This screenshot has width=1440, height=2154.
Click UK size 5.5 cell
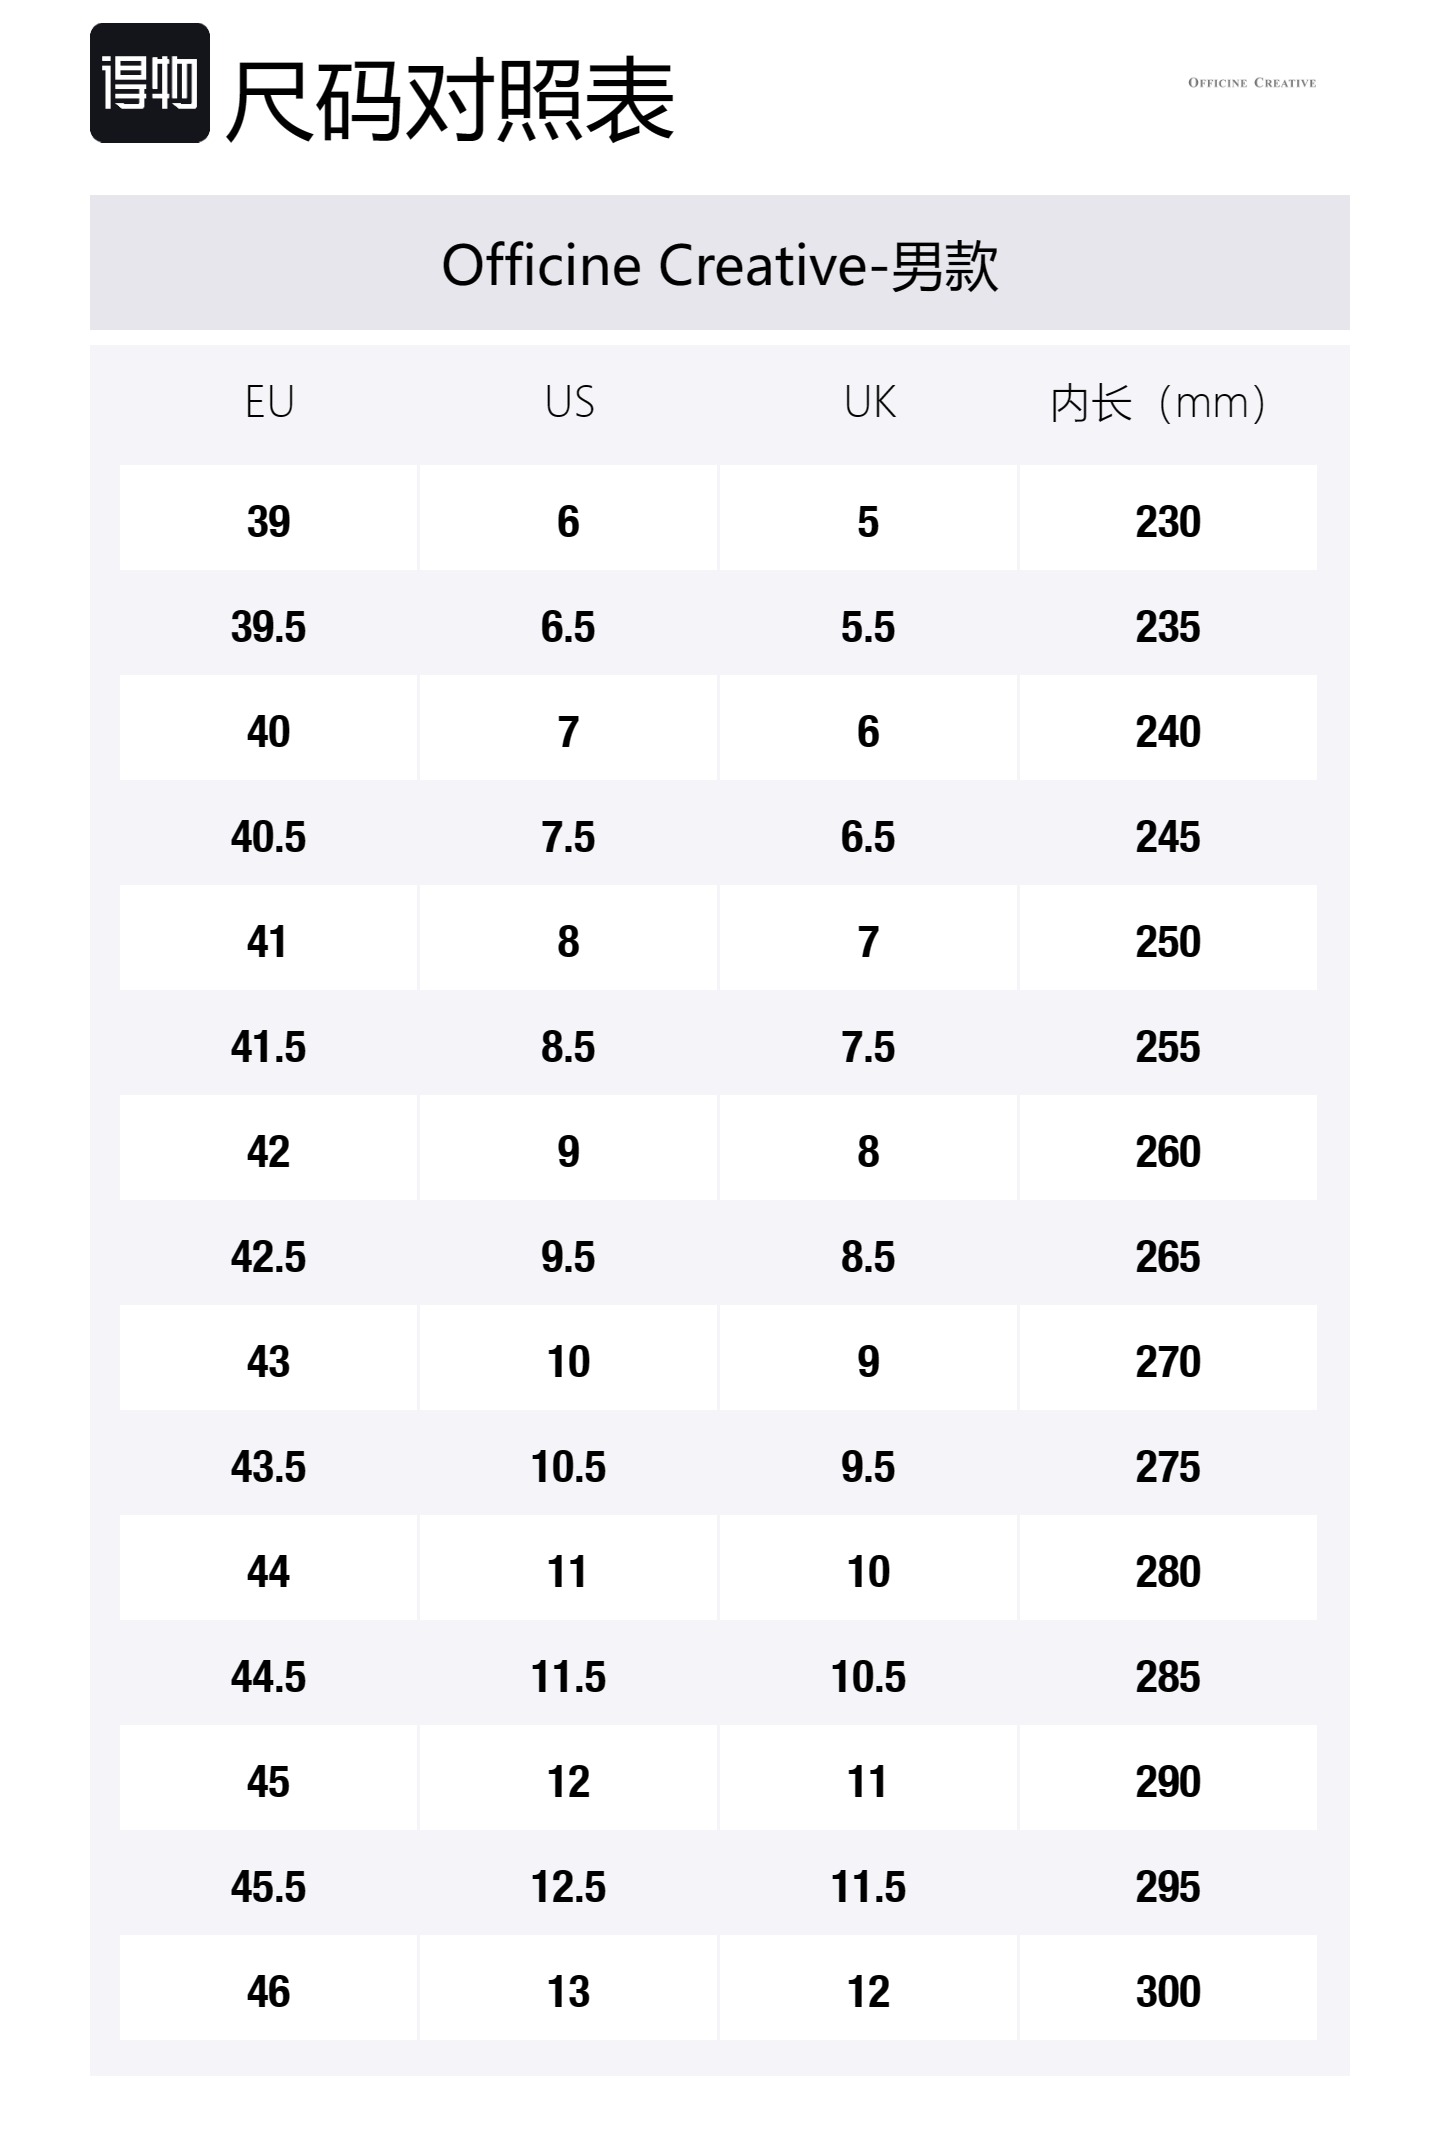[868, 627]
